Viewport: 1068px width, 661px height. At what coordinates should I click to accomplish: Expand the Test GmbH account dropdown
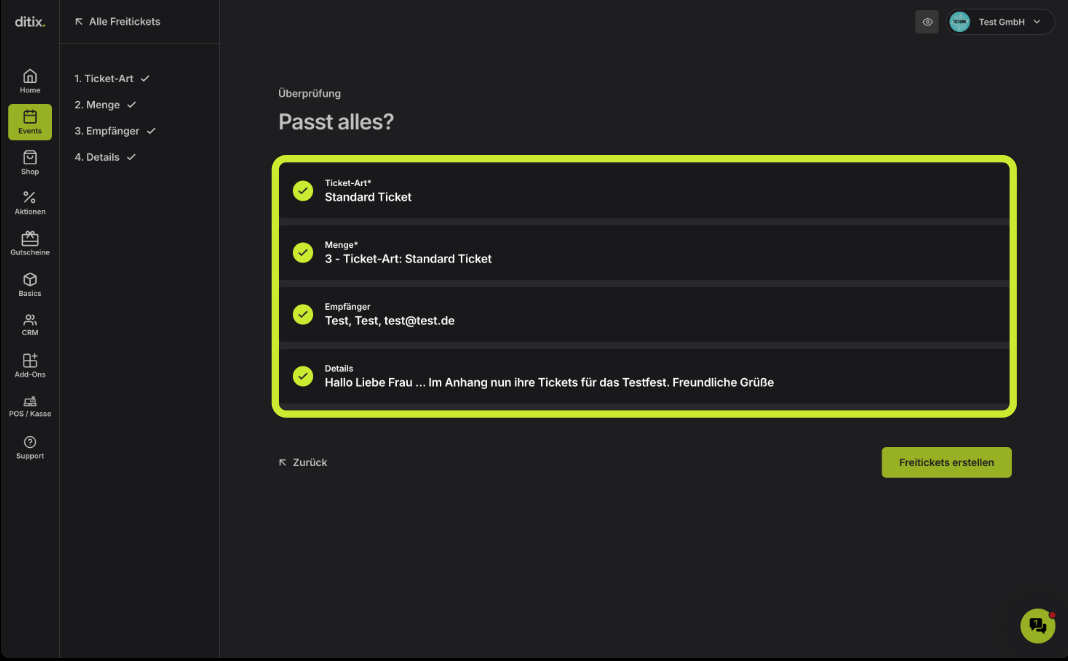tap(999, 22)
